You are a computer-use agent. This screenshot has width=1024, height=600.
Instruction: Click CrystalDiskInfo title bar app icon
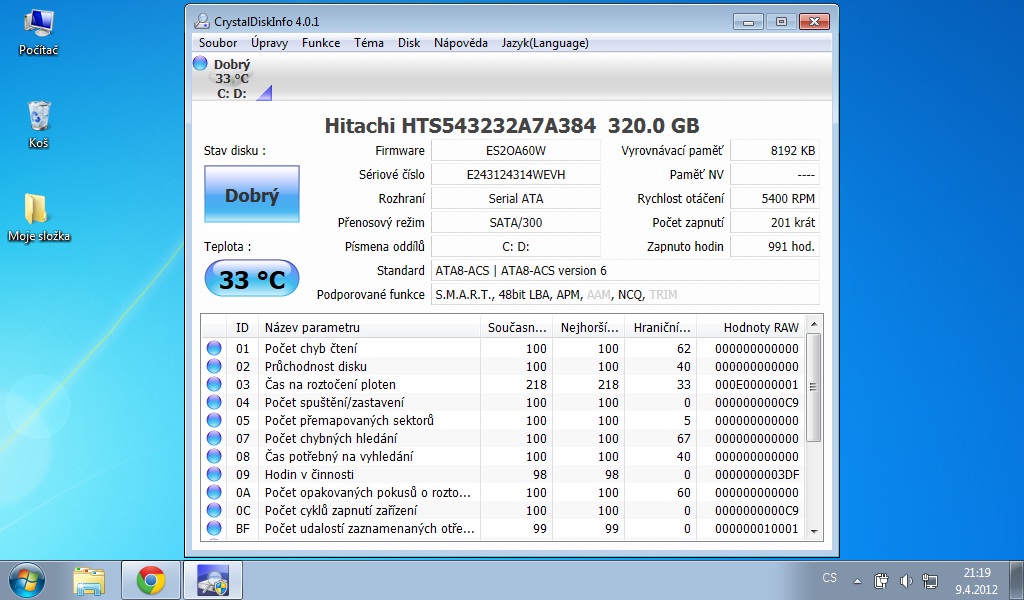(x=202, y=22)
